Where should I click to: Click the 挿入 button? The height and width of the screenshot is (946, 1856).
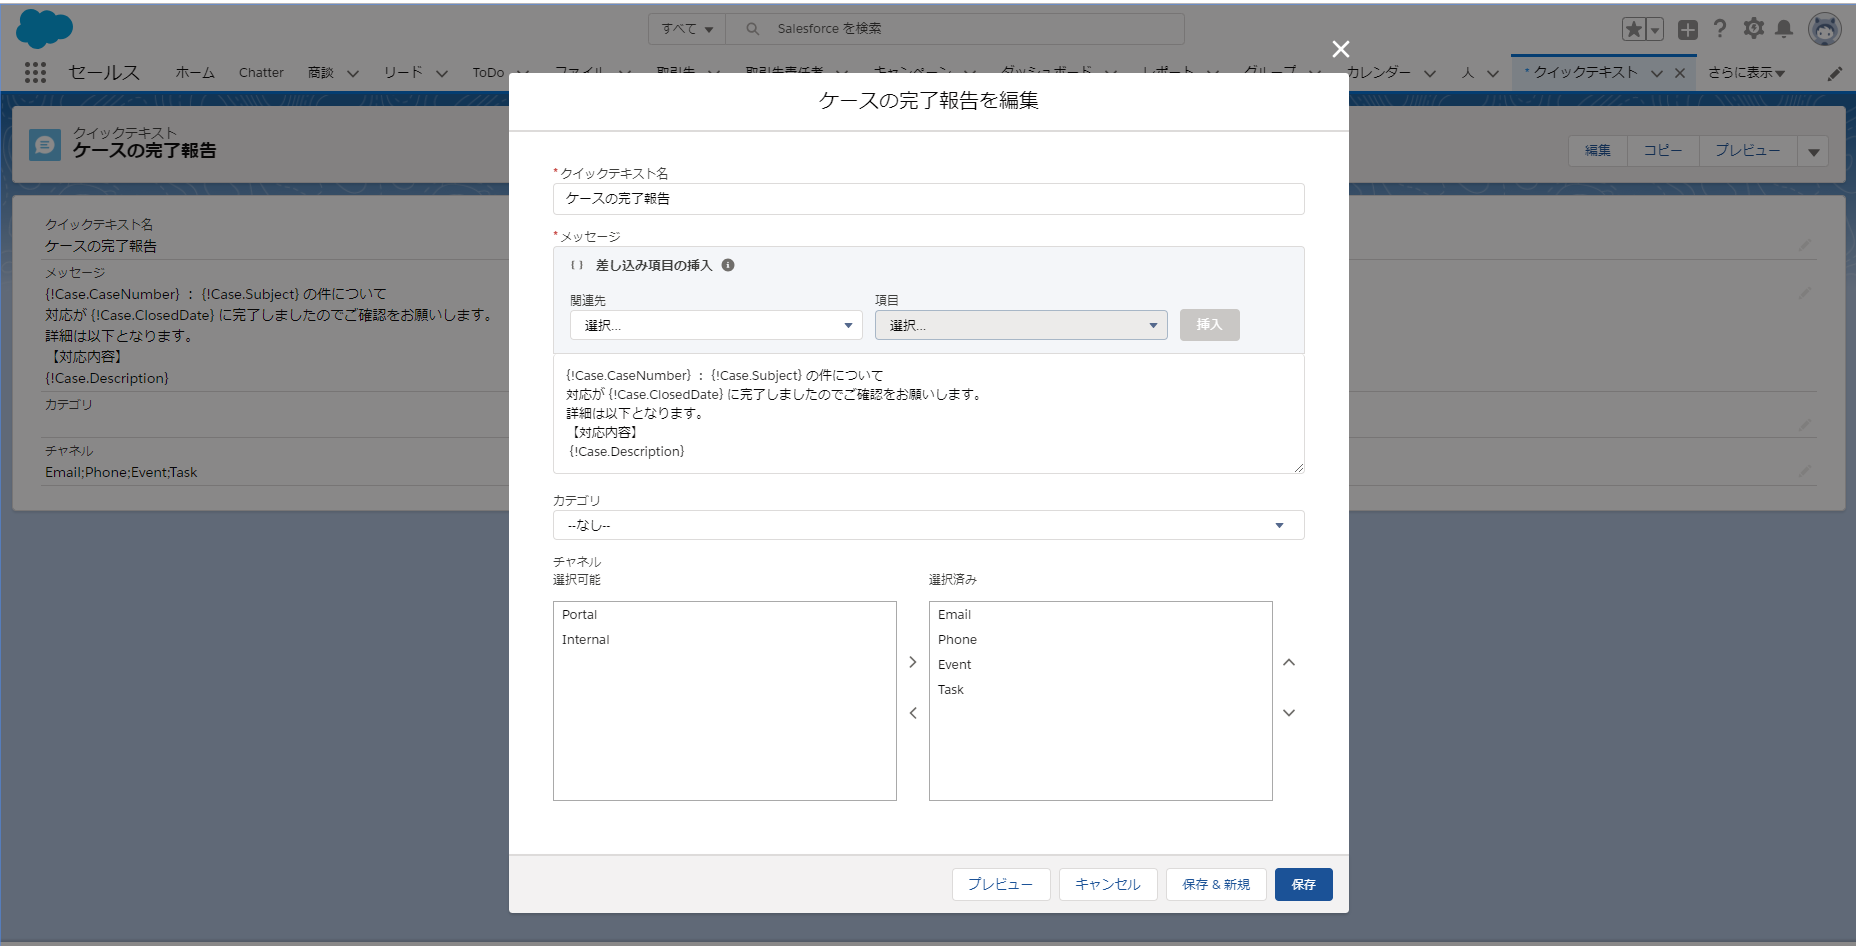click(x=1209, y=324)
